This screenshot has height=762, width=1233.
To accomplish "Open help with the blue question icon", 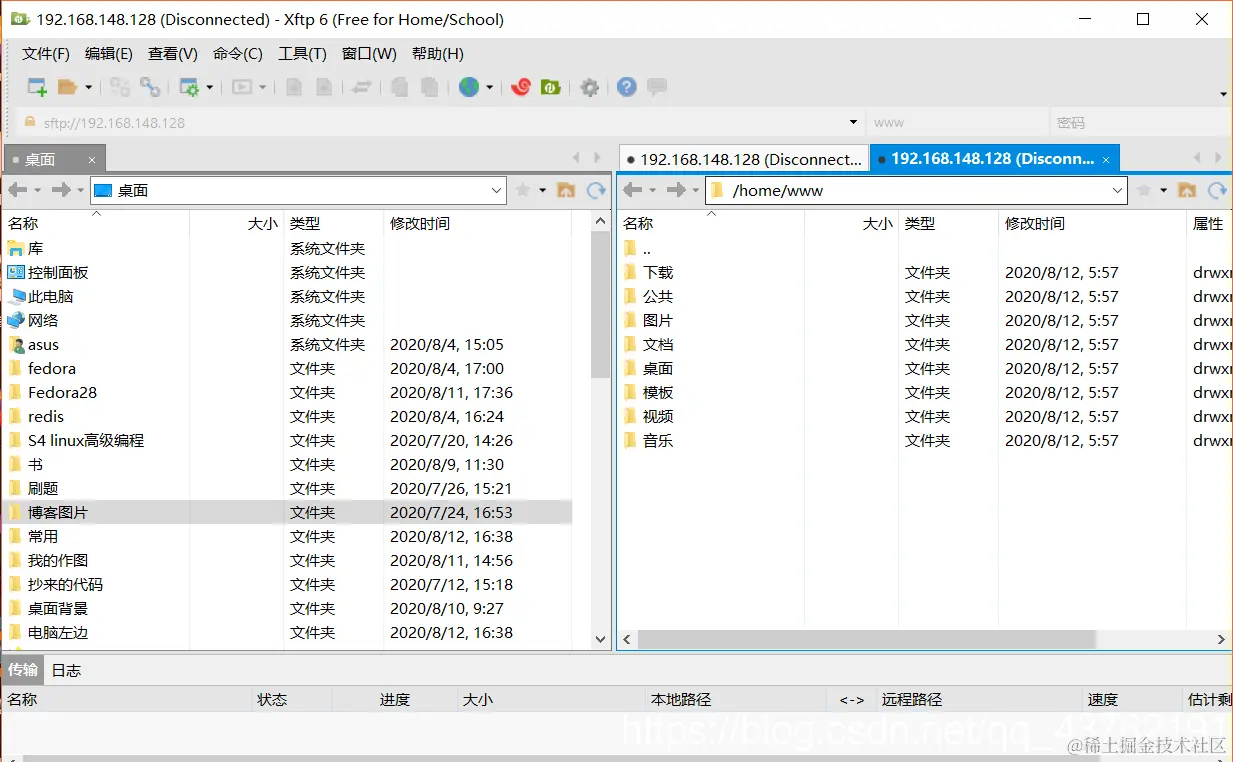I will pyautogui.click(x=627, y=87).
